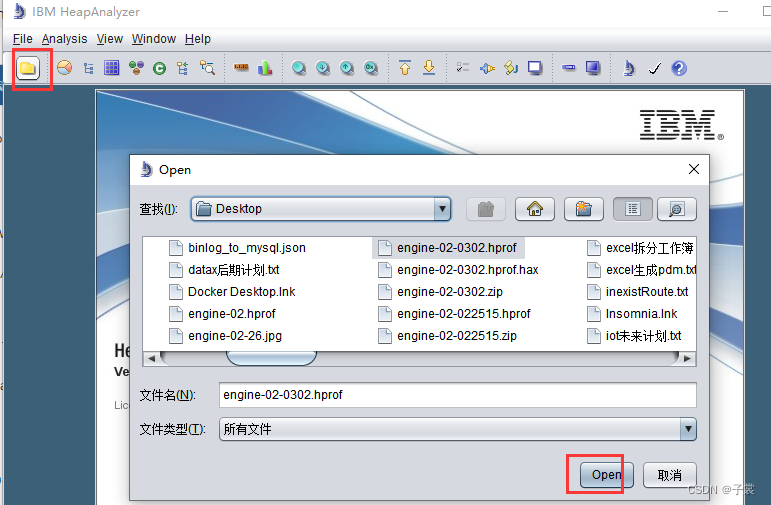Screen dimensions: 771x505
Task: Open the Window menu
Action: (x=154, y=39)
